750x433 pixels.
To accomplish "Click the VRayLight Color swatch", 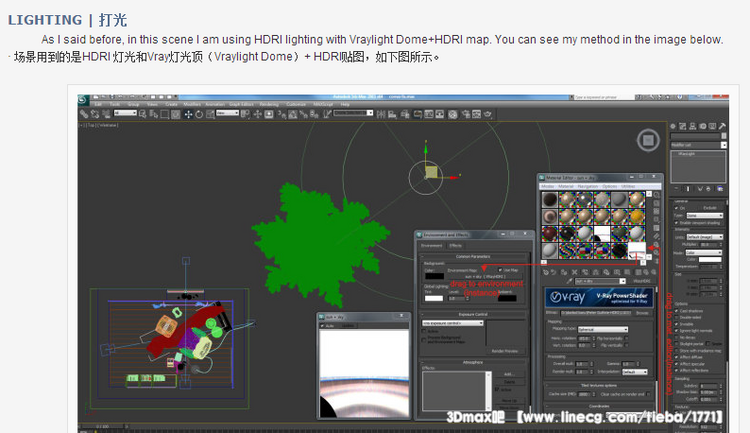I will (x=710, y=260).
